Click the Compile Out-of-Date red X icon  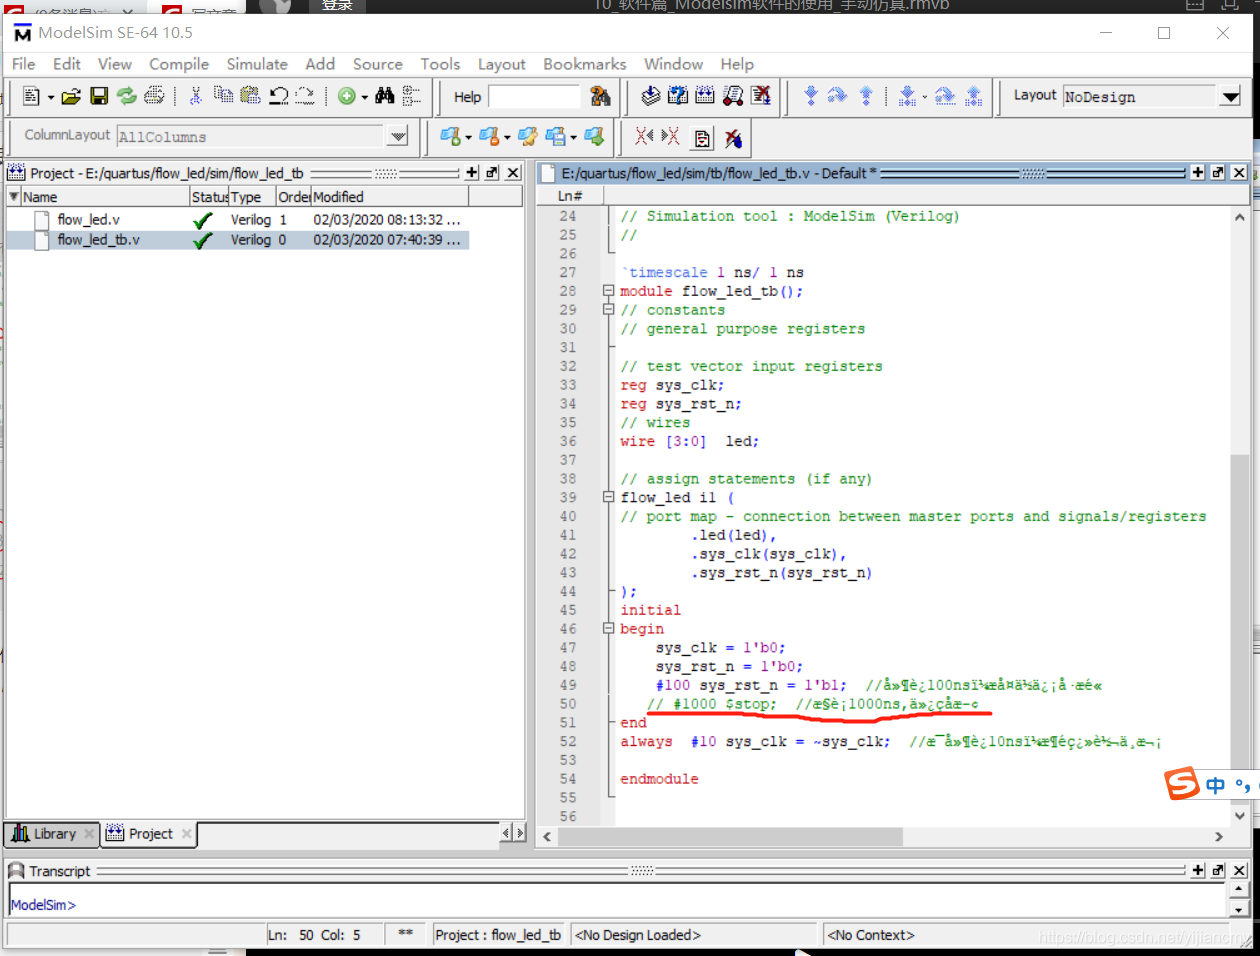(761, 96)
